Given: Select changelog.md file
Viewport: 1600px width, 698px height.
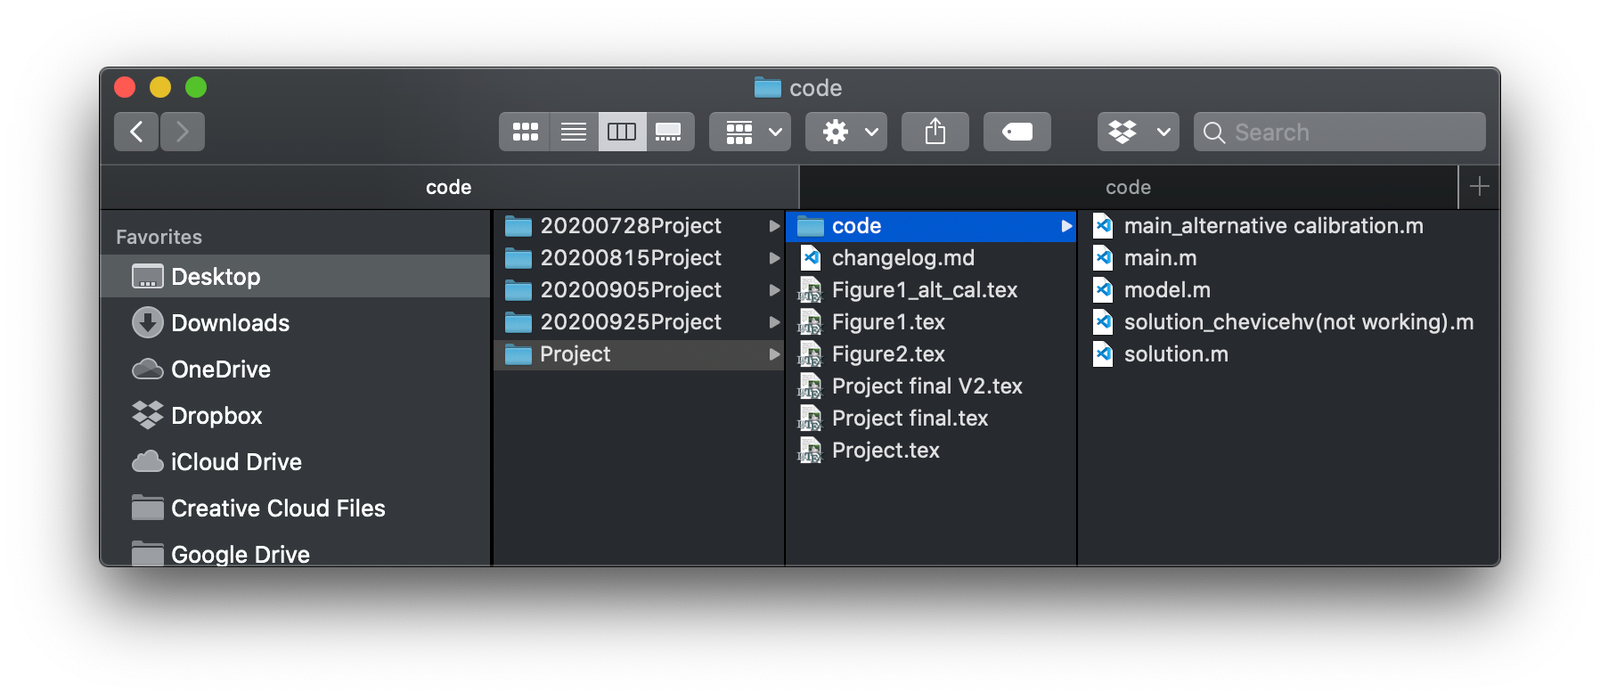Looking at the screenshot, I should (931, 258).
